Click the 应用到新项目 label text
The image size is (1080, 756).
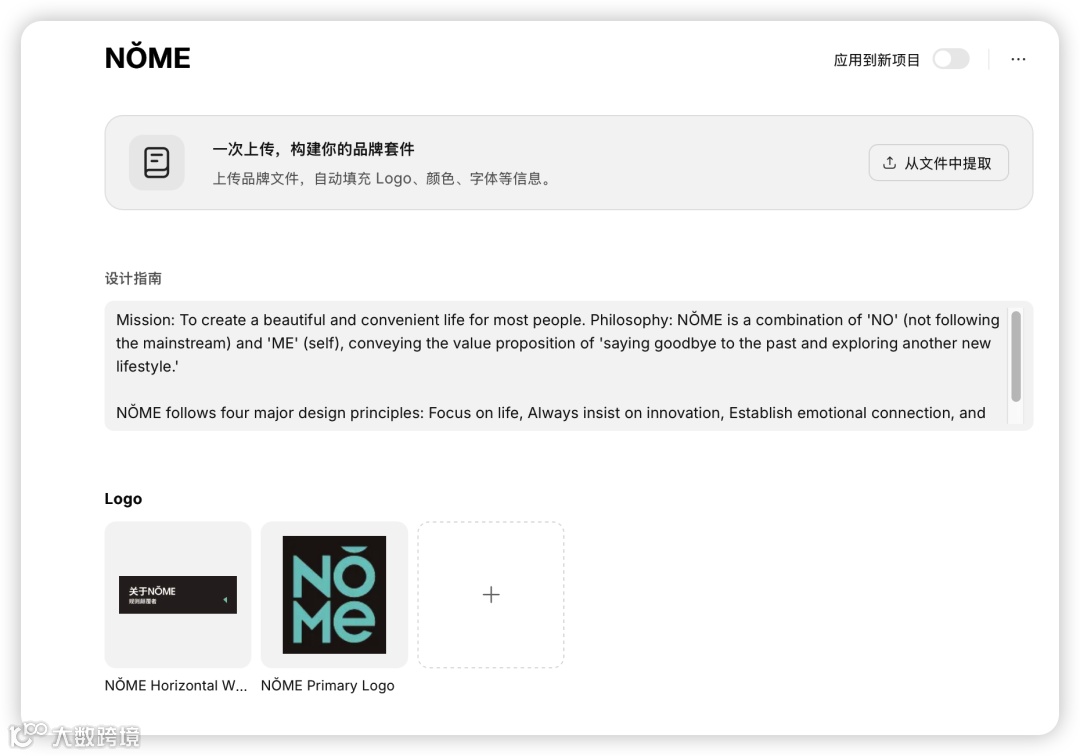point(876,60)
